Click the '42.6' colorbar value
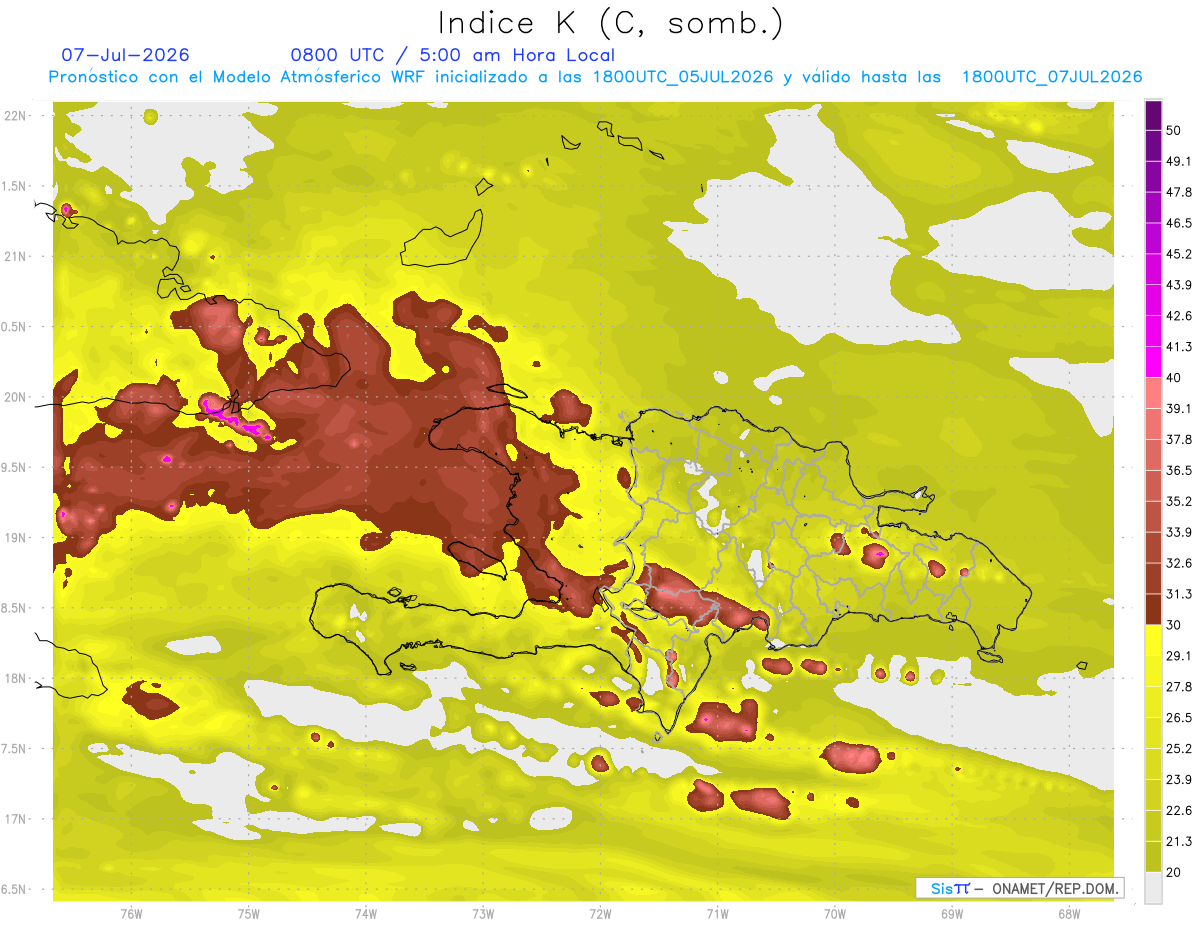This screenshot has height=927, width=1200. pyautogui.click(x=1179, y=316)
